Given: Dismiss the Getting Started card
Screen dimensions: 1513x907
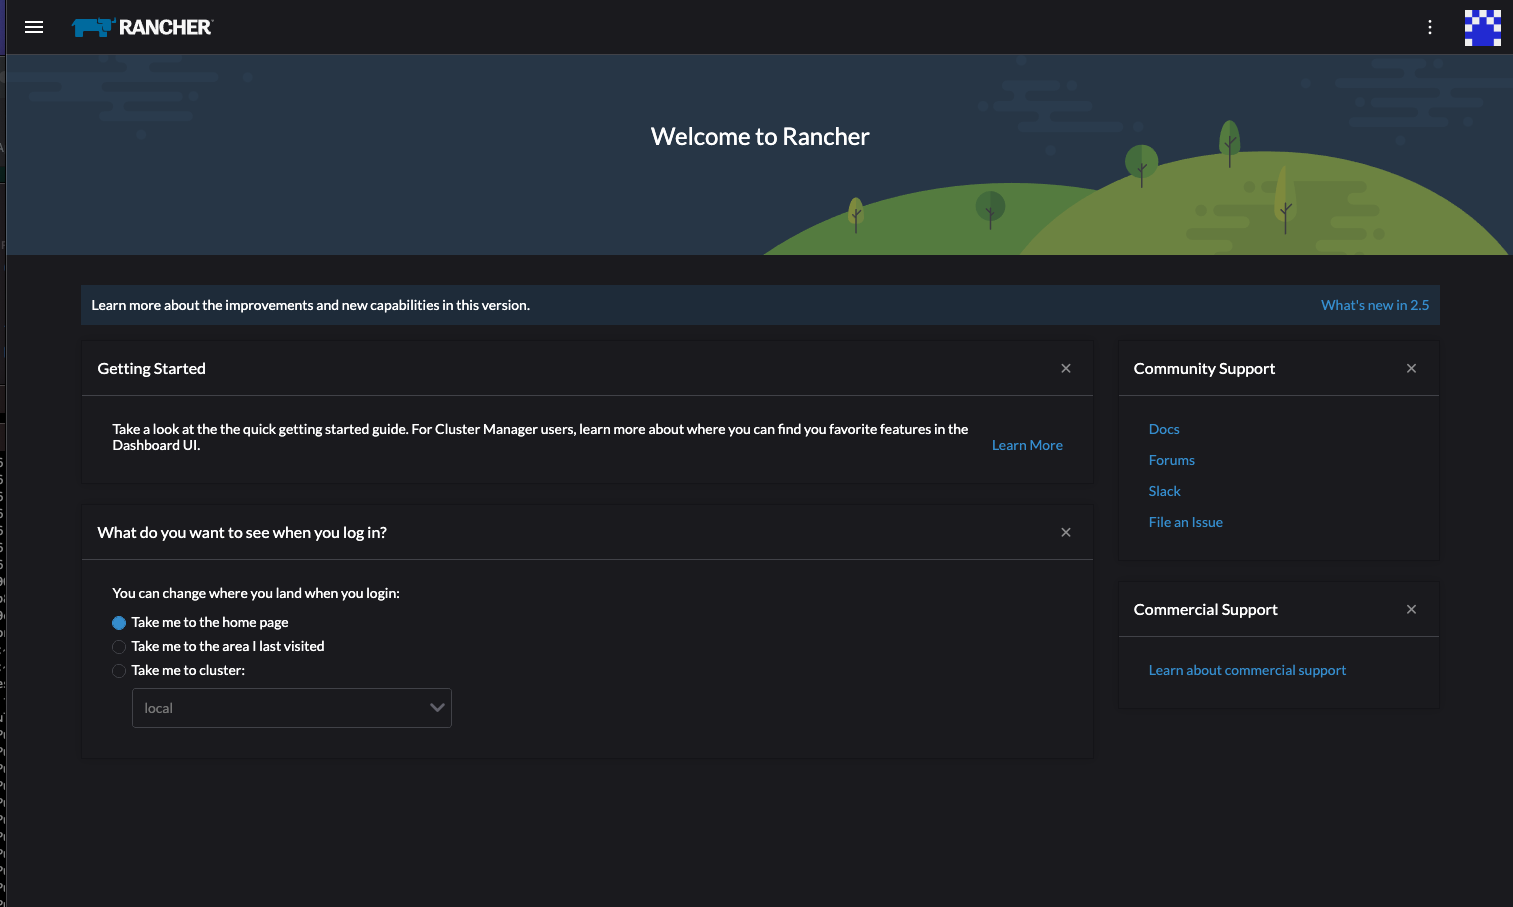Looking at the screenshot, I should click(1065, 368).
